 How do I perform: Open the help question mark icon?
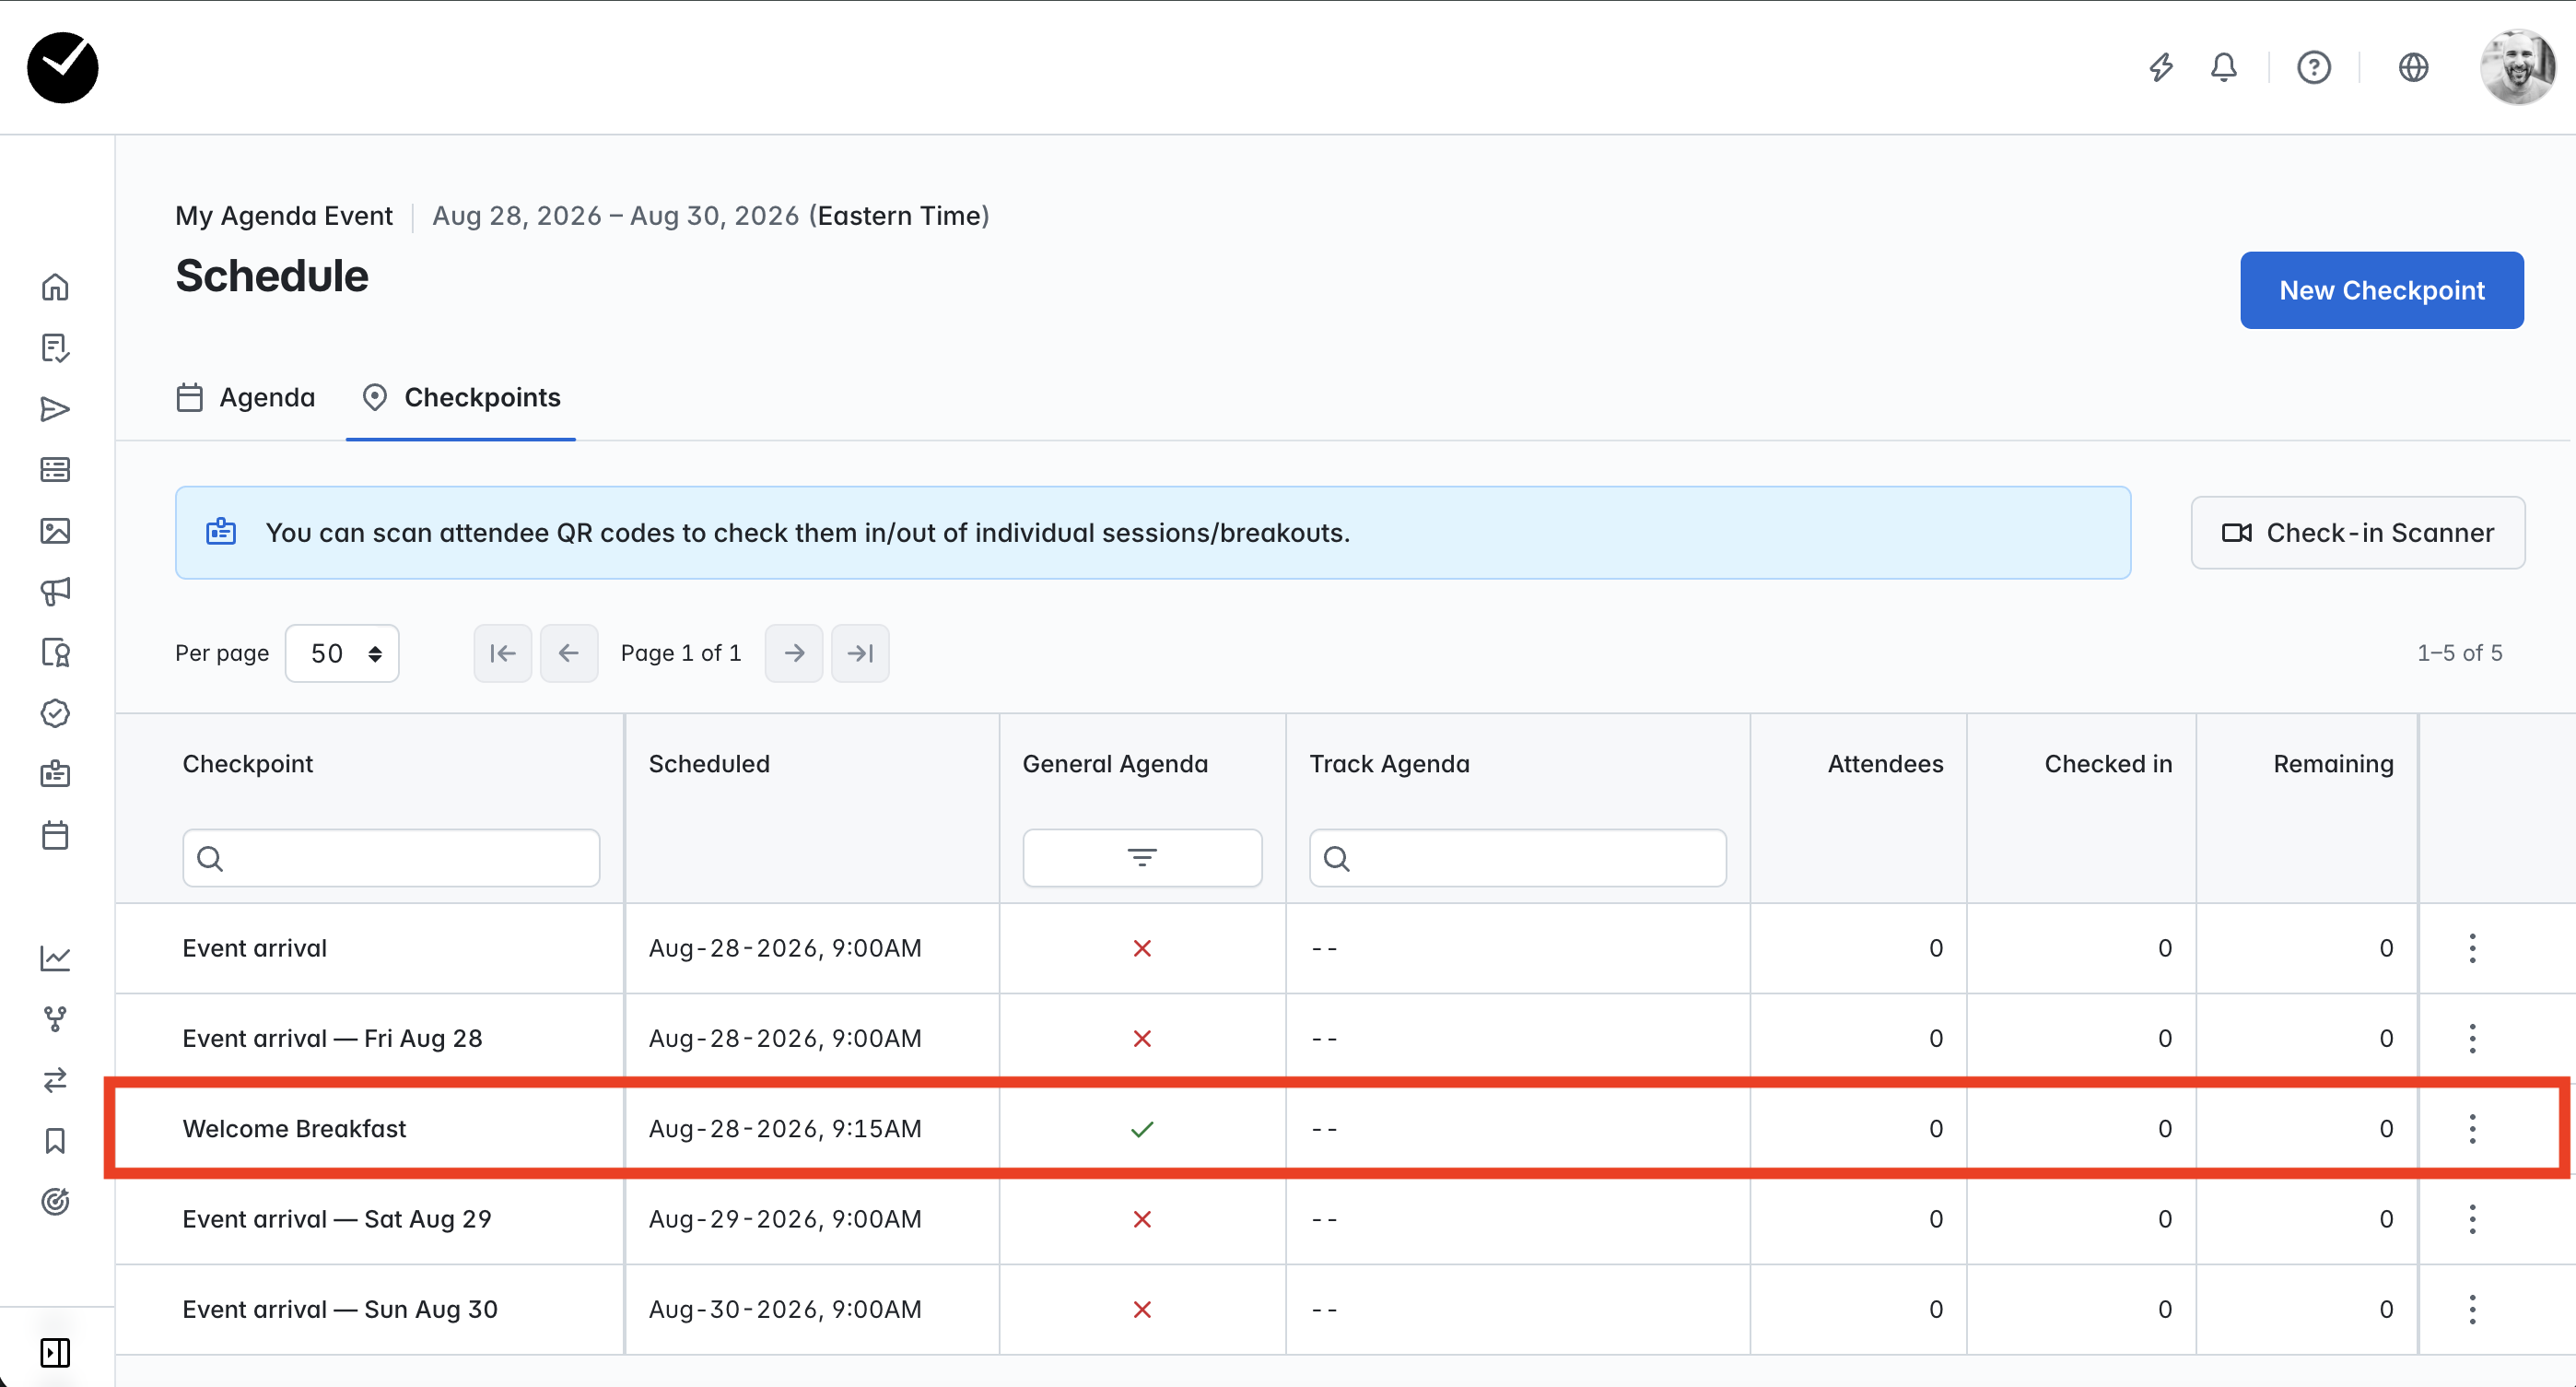click(x=2313, y=67)
